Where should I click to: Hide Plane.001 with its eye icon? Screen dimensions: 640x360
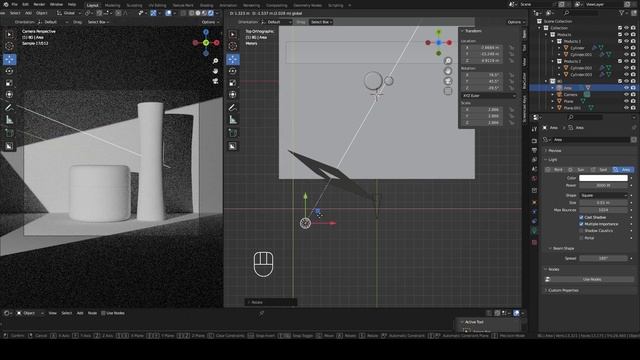(x=626, y=108)
